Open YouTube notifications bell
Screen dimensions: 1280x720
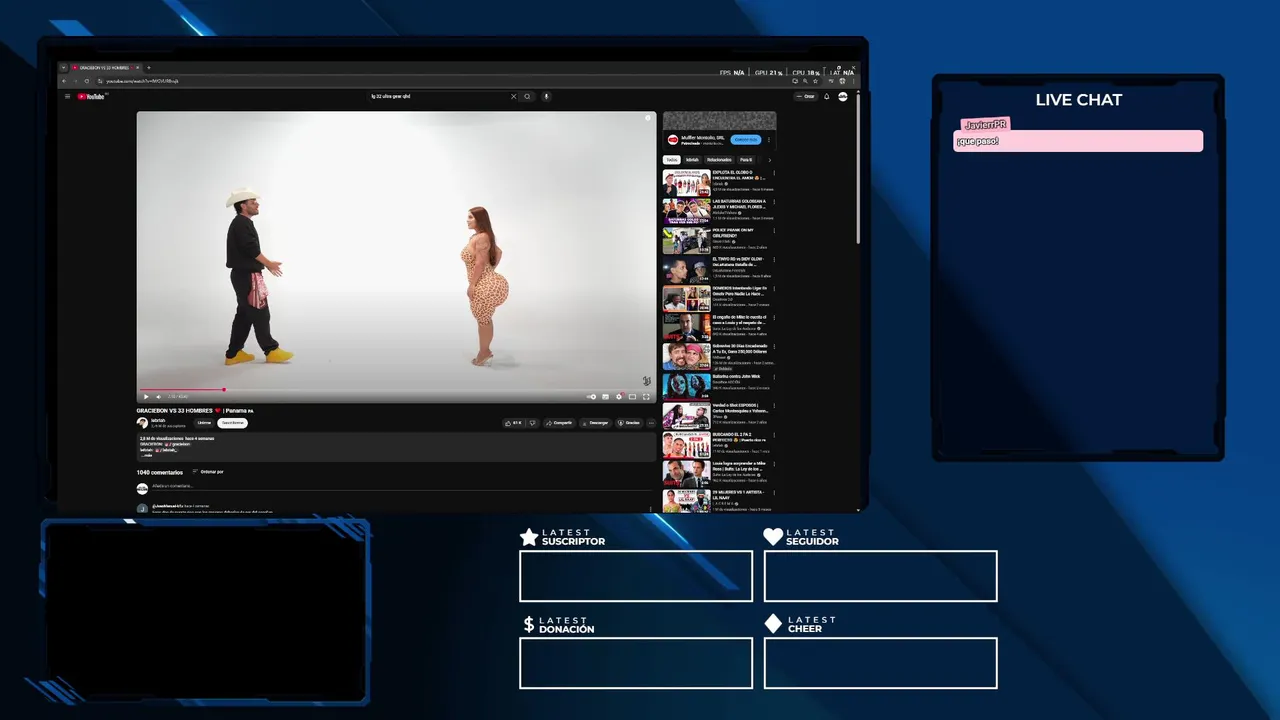[827, 96]
